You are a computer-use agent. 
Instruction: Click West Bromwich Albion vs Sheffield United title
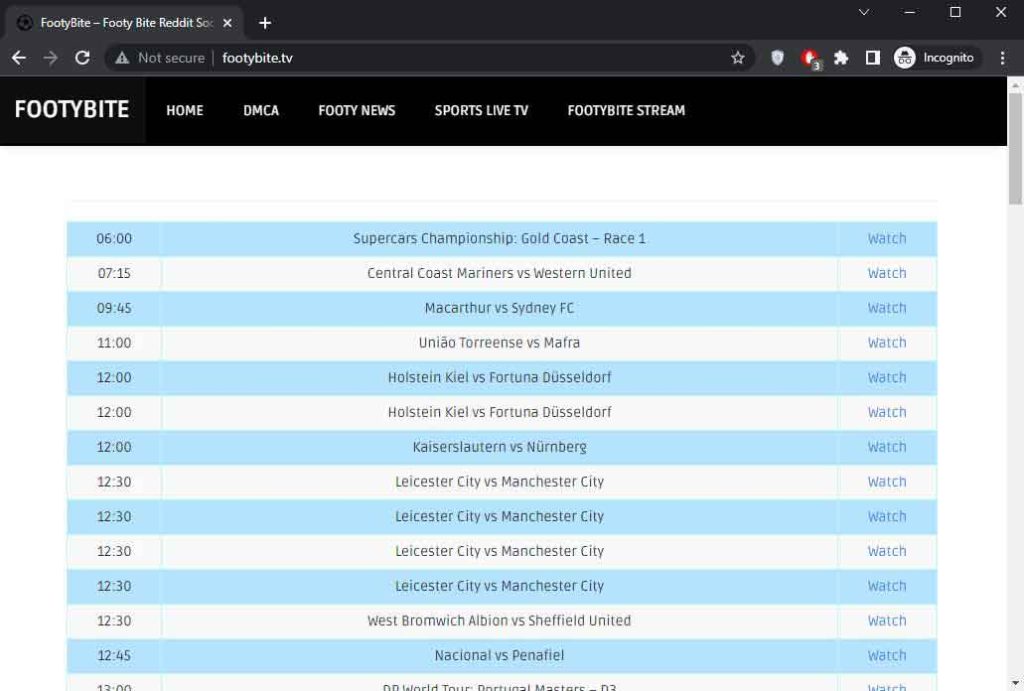[x=500, y=620]
